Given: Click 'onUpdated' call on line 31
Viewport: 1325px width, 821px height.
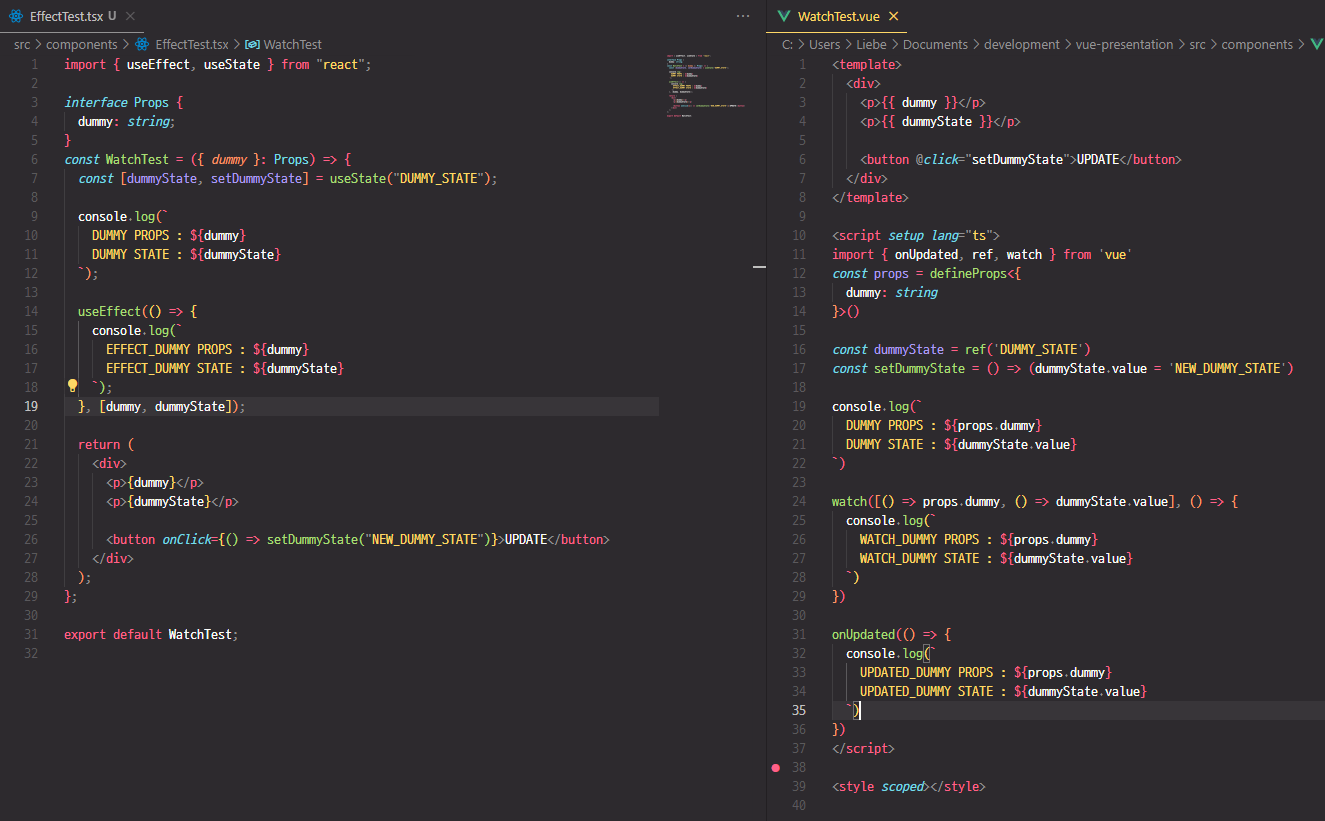Looking at the screenshot, I should point(863,634).
